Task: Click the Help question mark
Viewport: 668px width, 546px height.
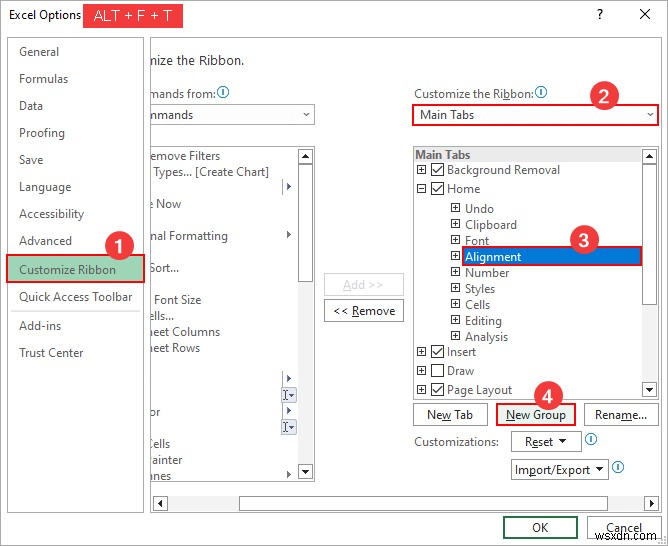Action: (600, 14)
